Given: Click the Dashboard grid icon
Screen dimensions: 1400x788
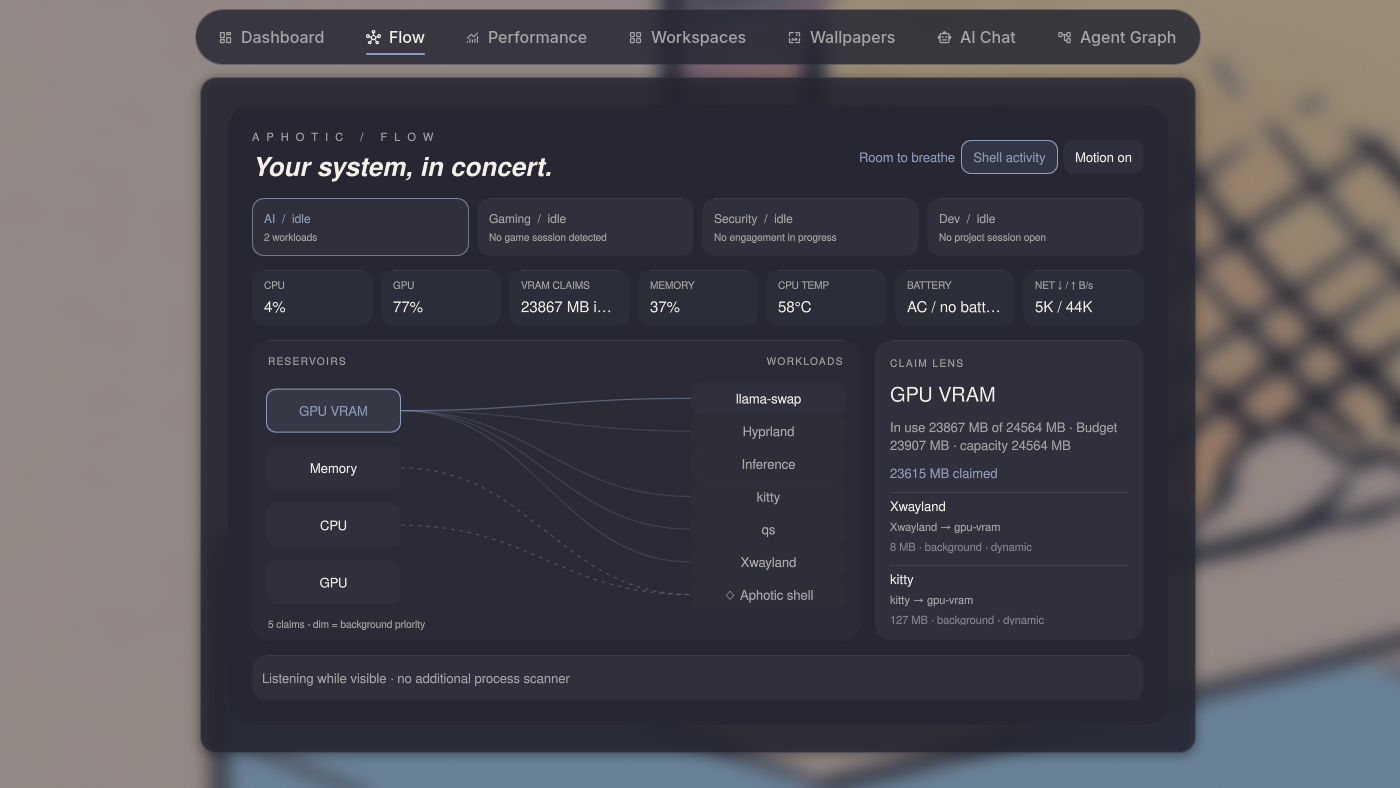Looking at the screenshot, I should click(x=225, y=38).
